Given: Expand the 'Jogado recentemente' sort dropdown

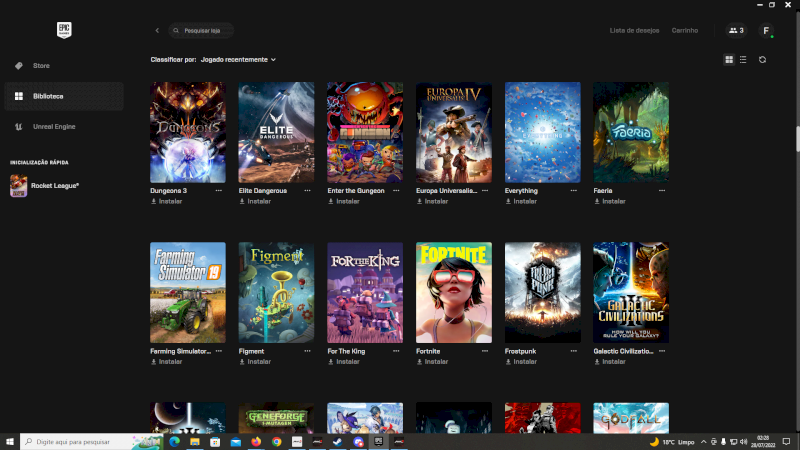Looking at the screenshot, I should click(238, 60).
